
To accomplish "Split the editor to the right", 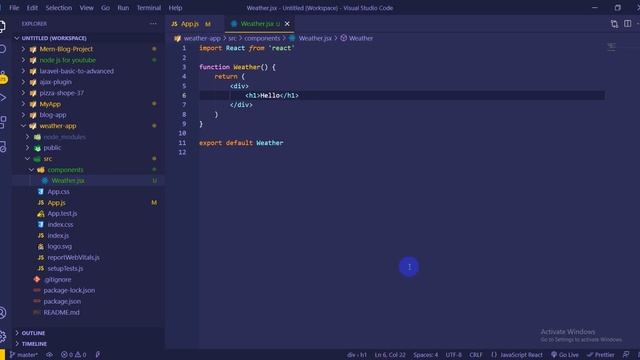I will (627, 24).
